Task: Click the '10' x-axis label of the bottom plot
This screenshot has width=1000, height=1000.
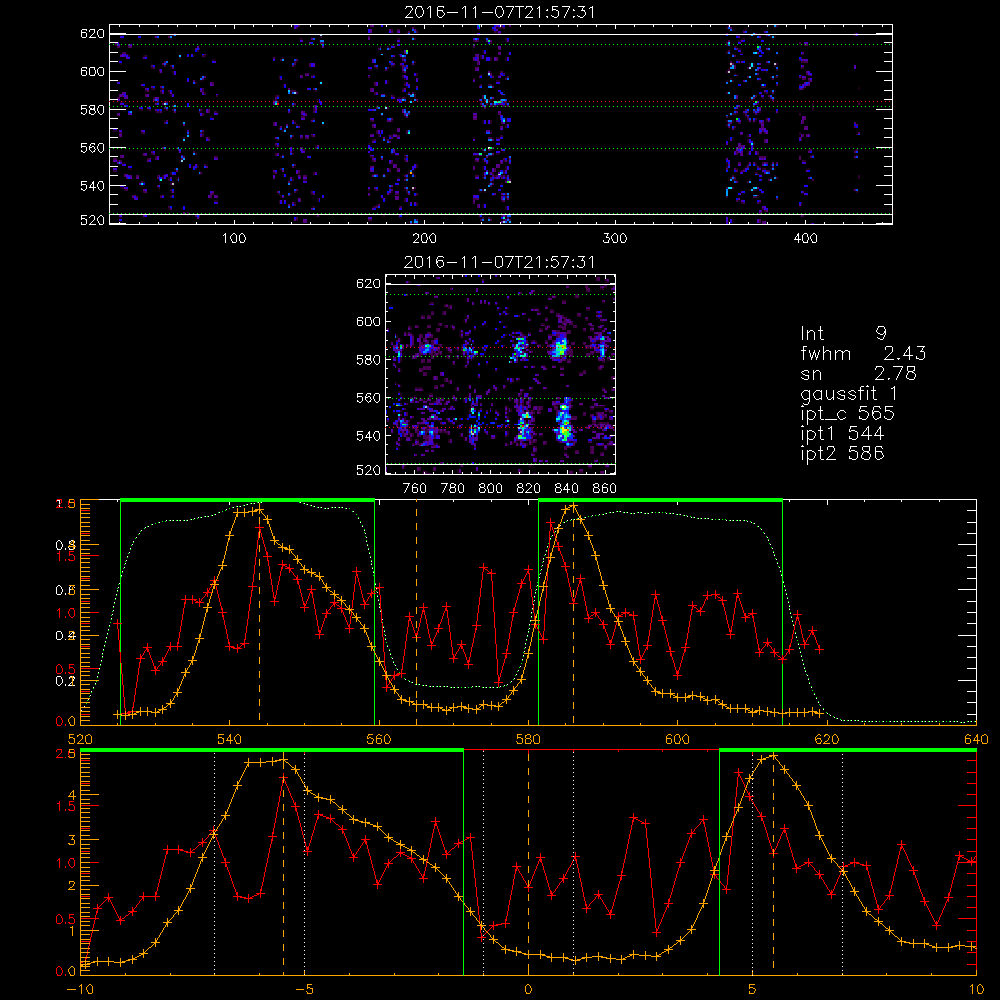Action: pyautogui.click(x=976, y=990)
